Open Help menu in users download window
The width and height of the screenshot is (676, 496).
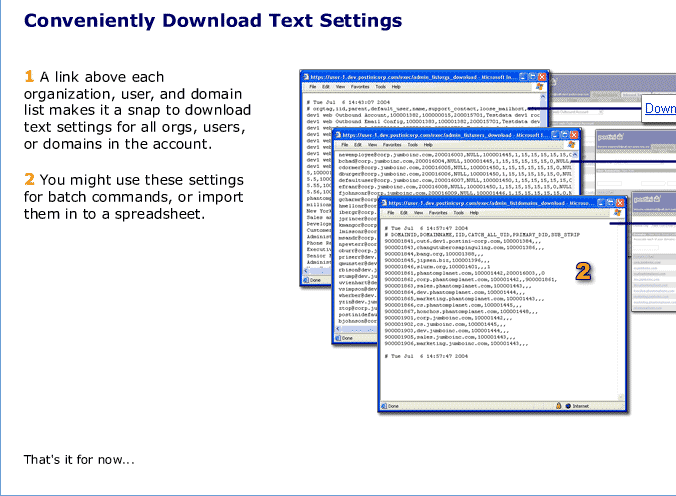tap(428, 145)
